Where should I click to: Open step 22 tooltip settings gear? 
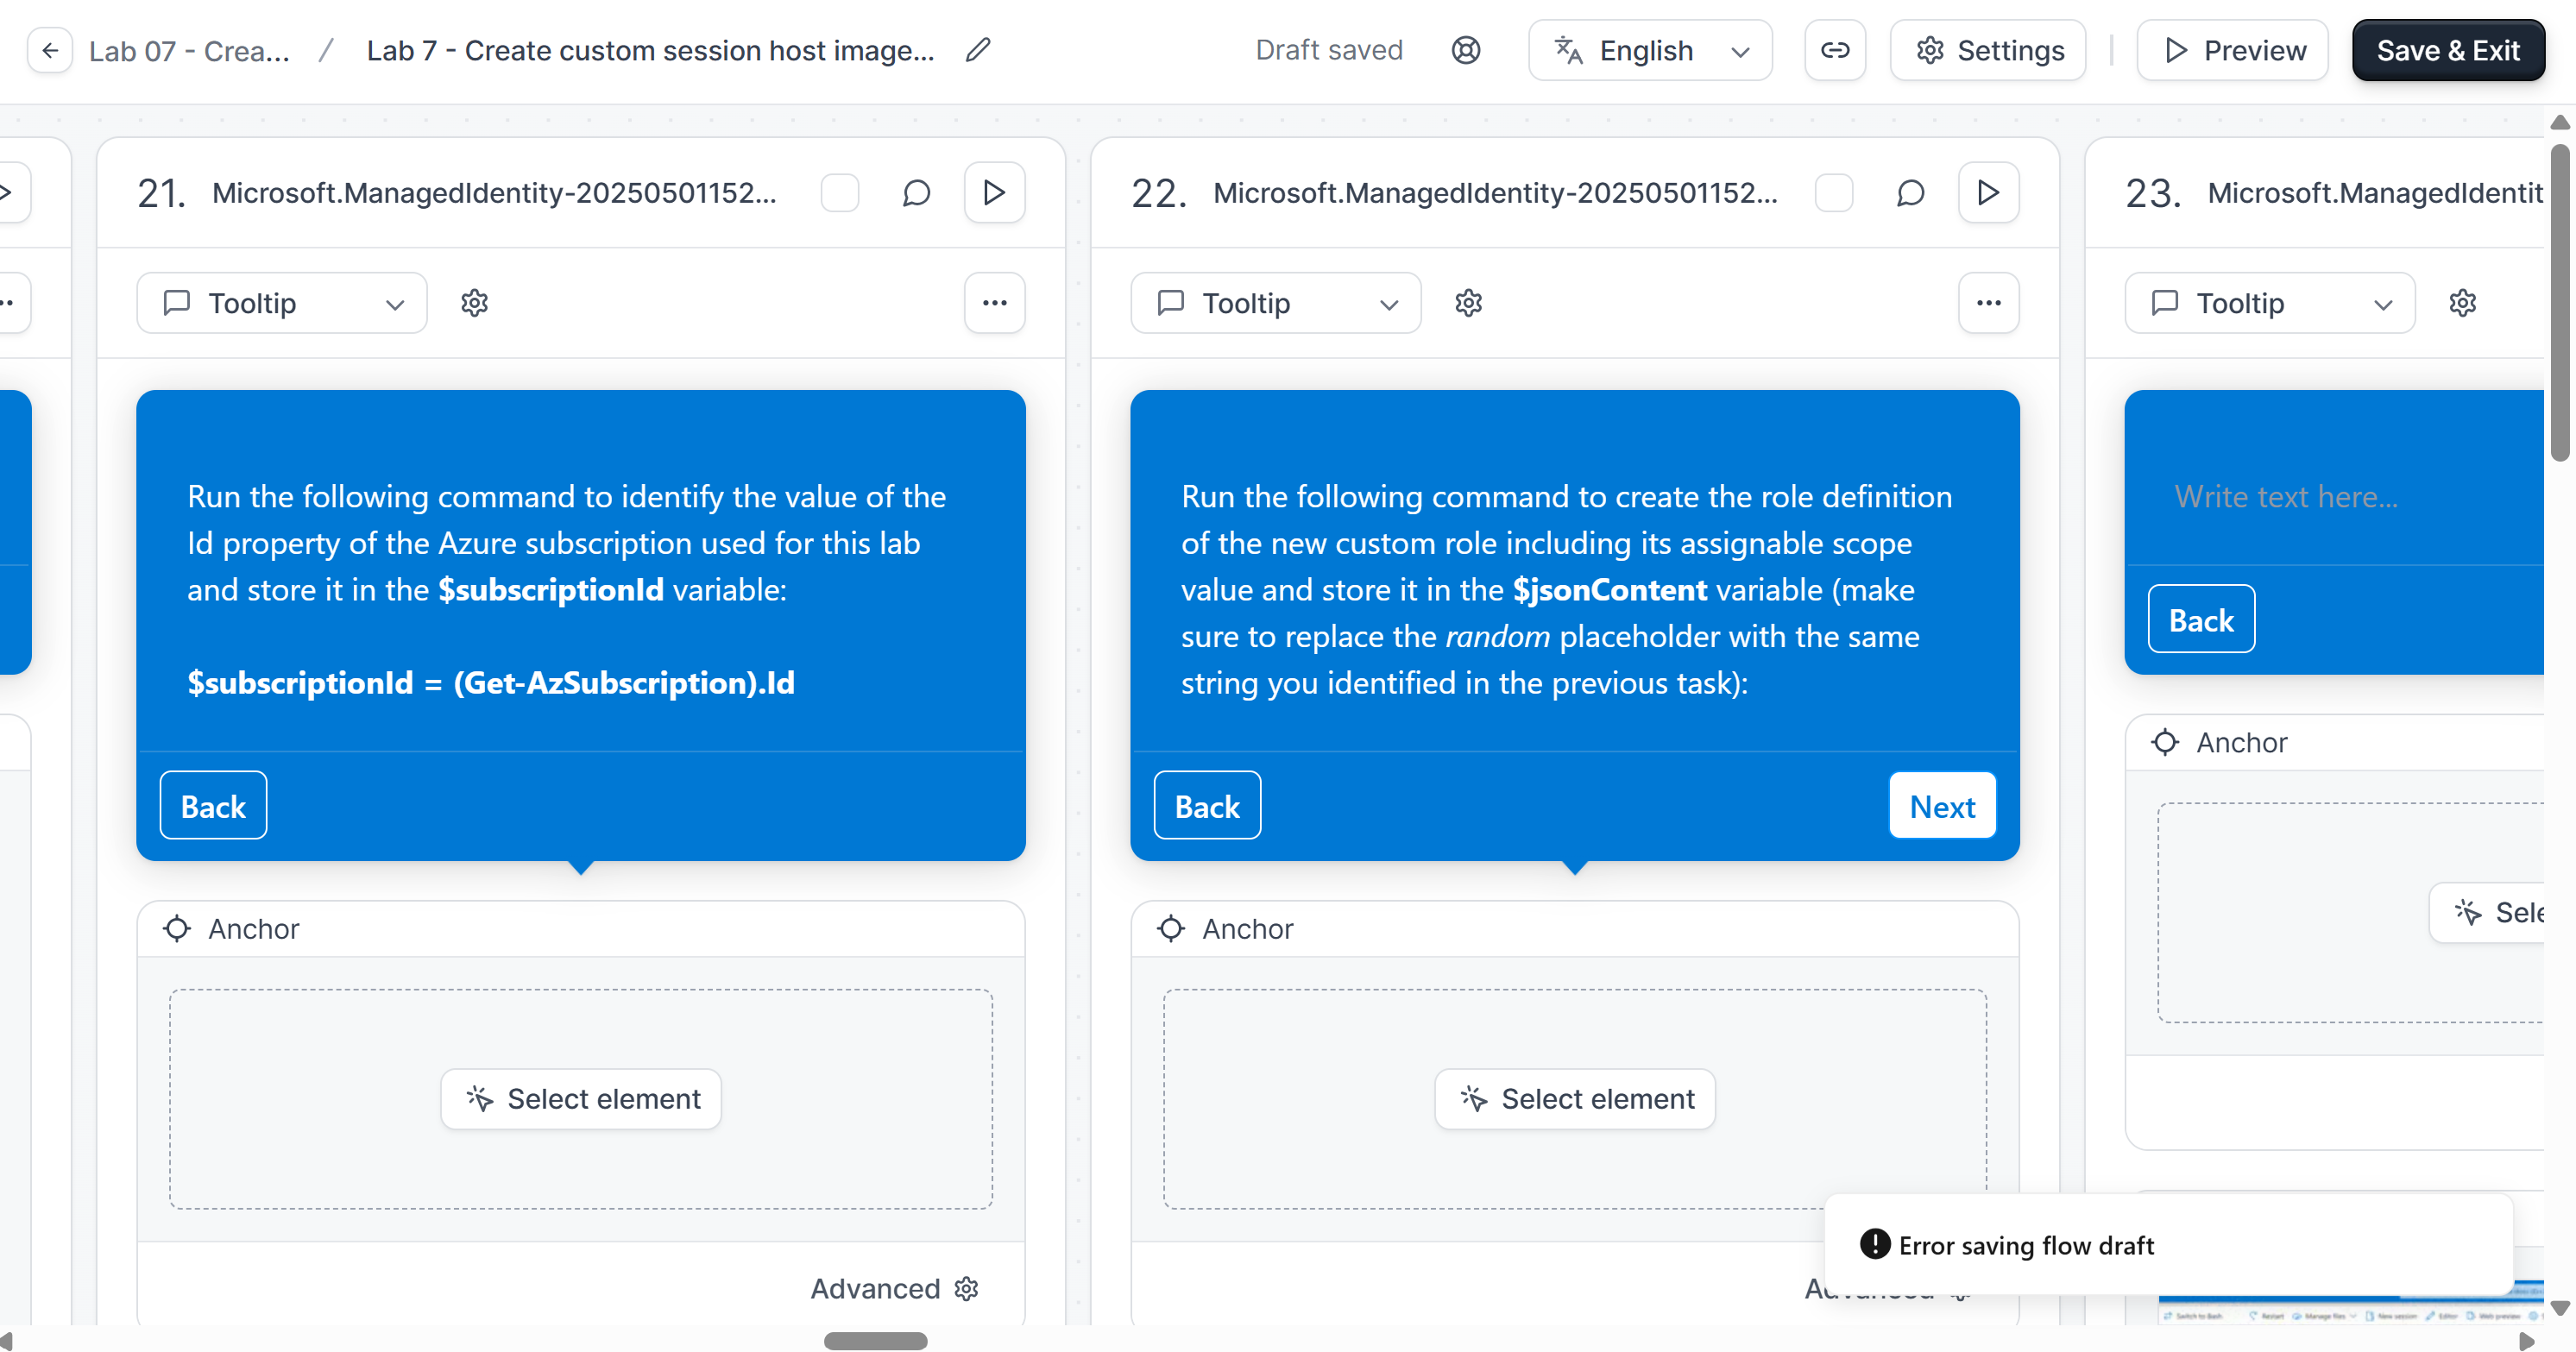click(1468, 303)
